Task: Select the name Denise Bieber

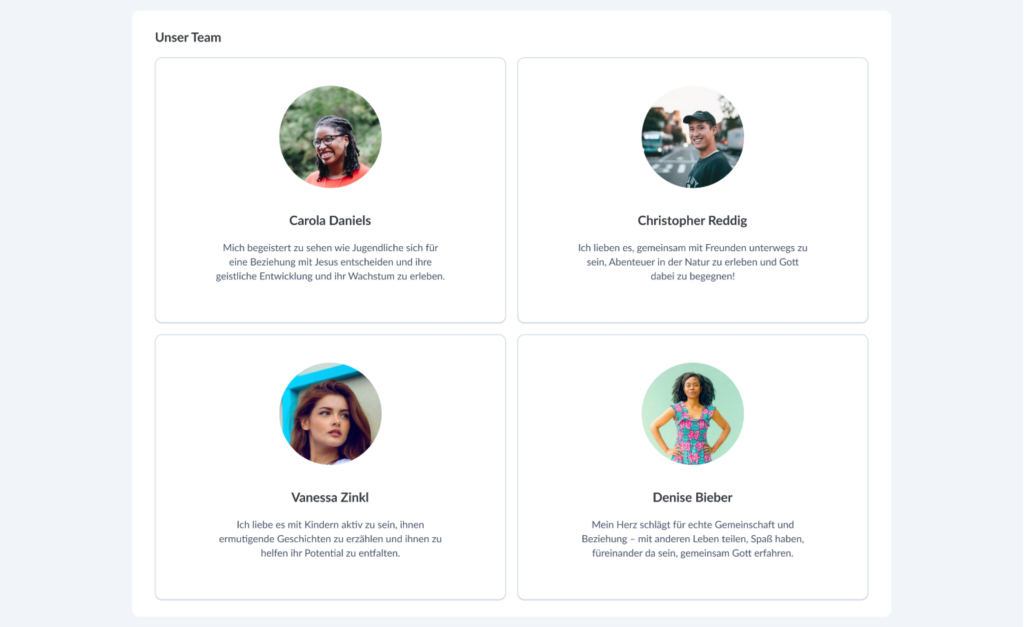Action: tap(692, 498)
